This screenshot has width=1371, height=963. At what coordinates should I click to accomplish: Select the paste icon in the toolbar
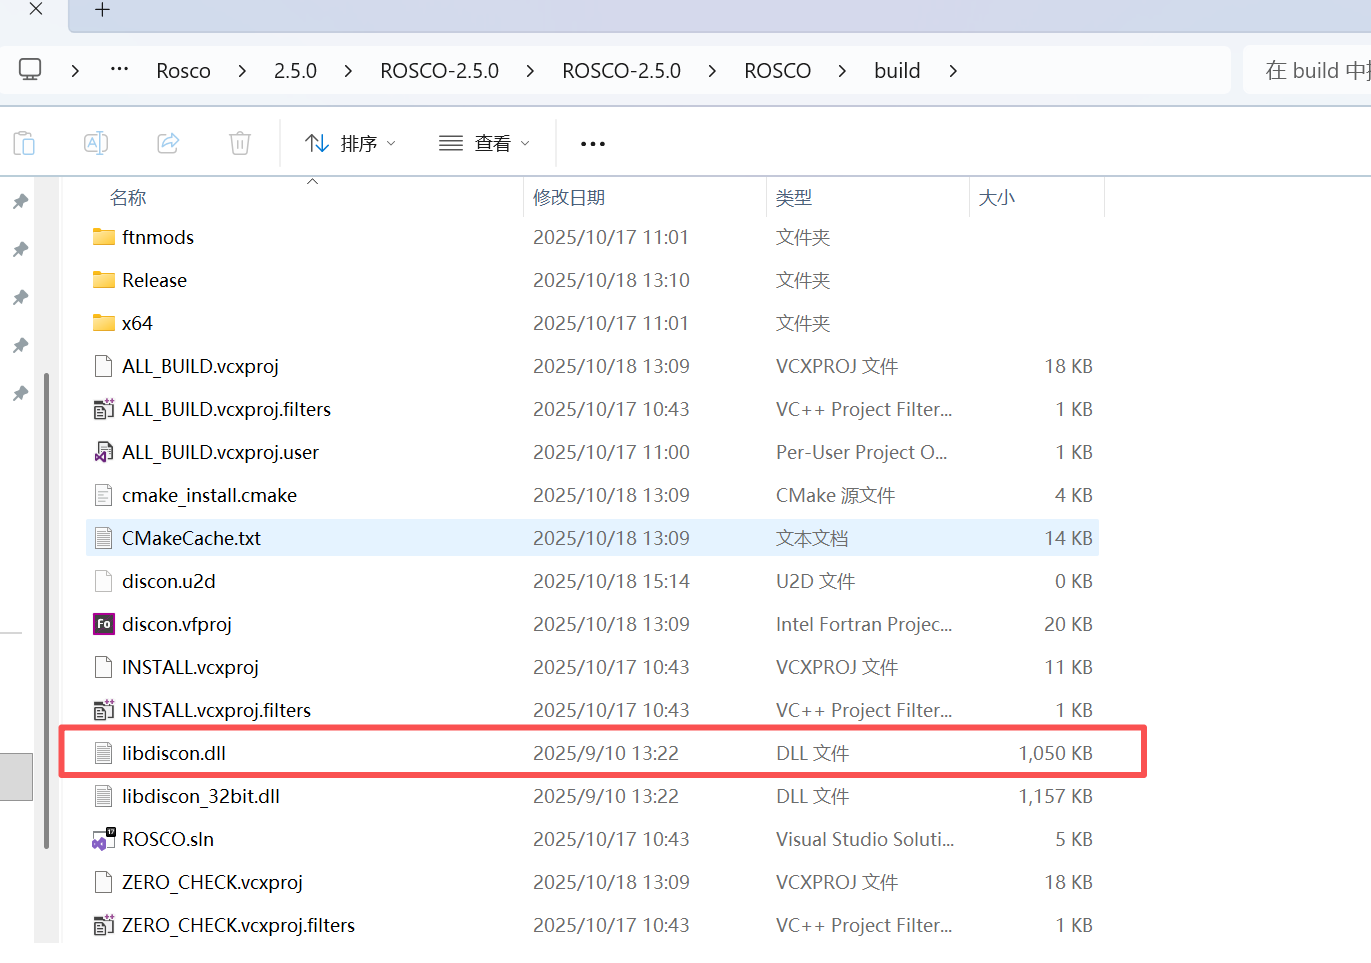[x=24, y=142]
